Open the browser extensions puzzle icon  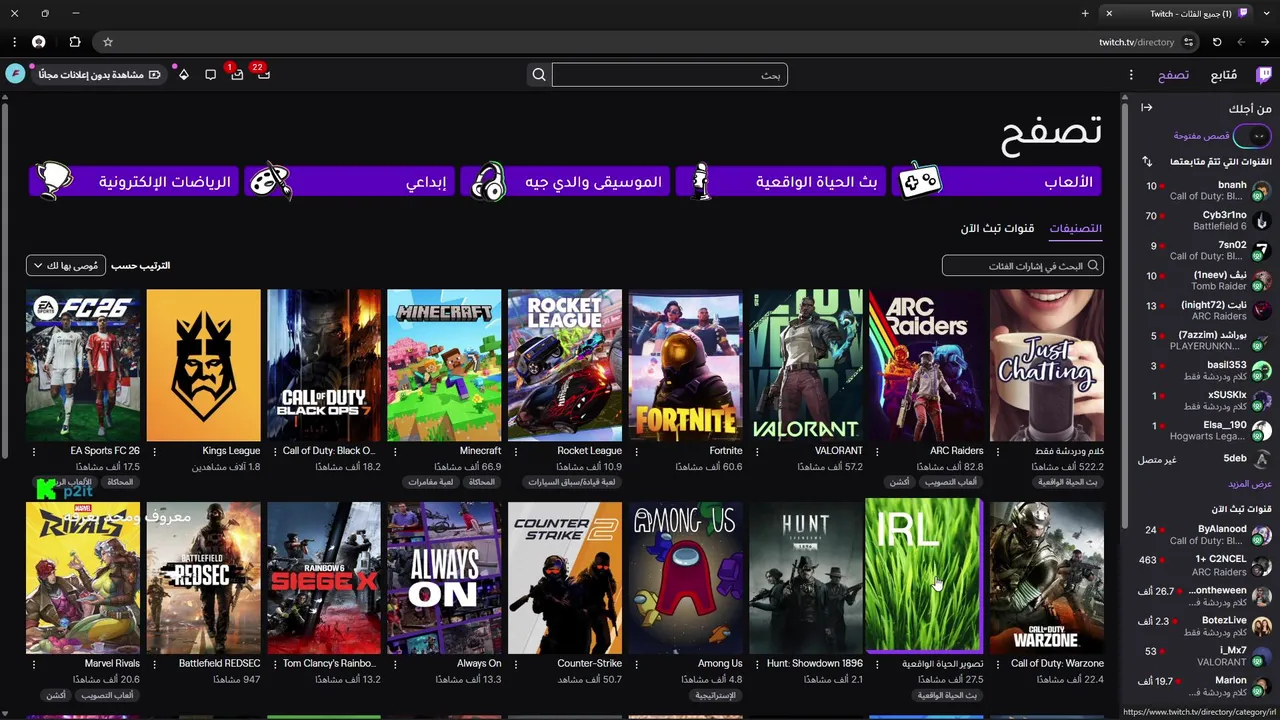pyautogui.click(x=75, y=42)
